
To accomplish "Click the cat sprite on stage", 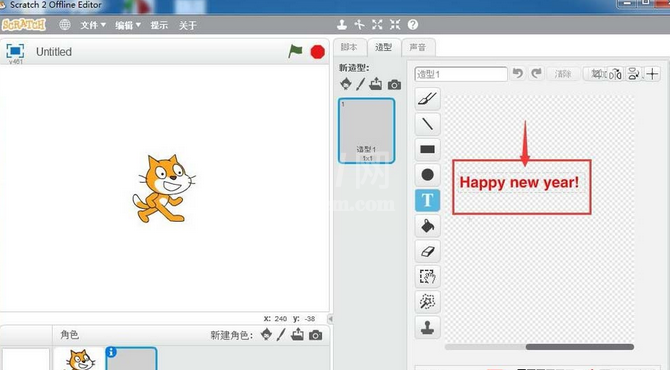I will pyautogui.click(x=164, y=188).
